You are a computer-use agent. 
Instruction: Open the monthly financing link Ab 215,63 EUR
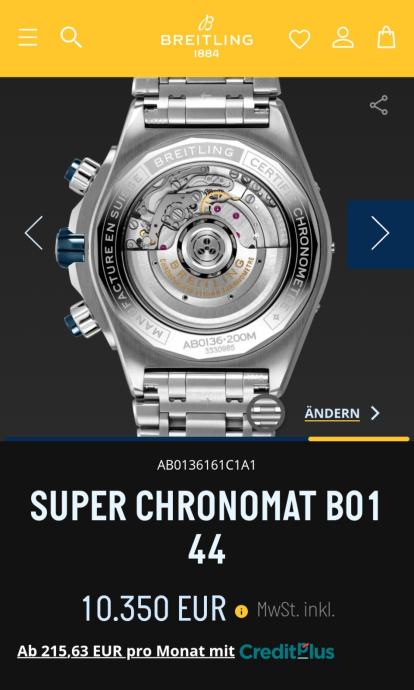pyautogui.click(x=126, y=652)
